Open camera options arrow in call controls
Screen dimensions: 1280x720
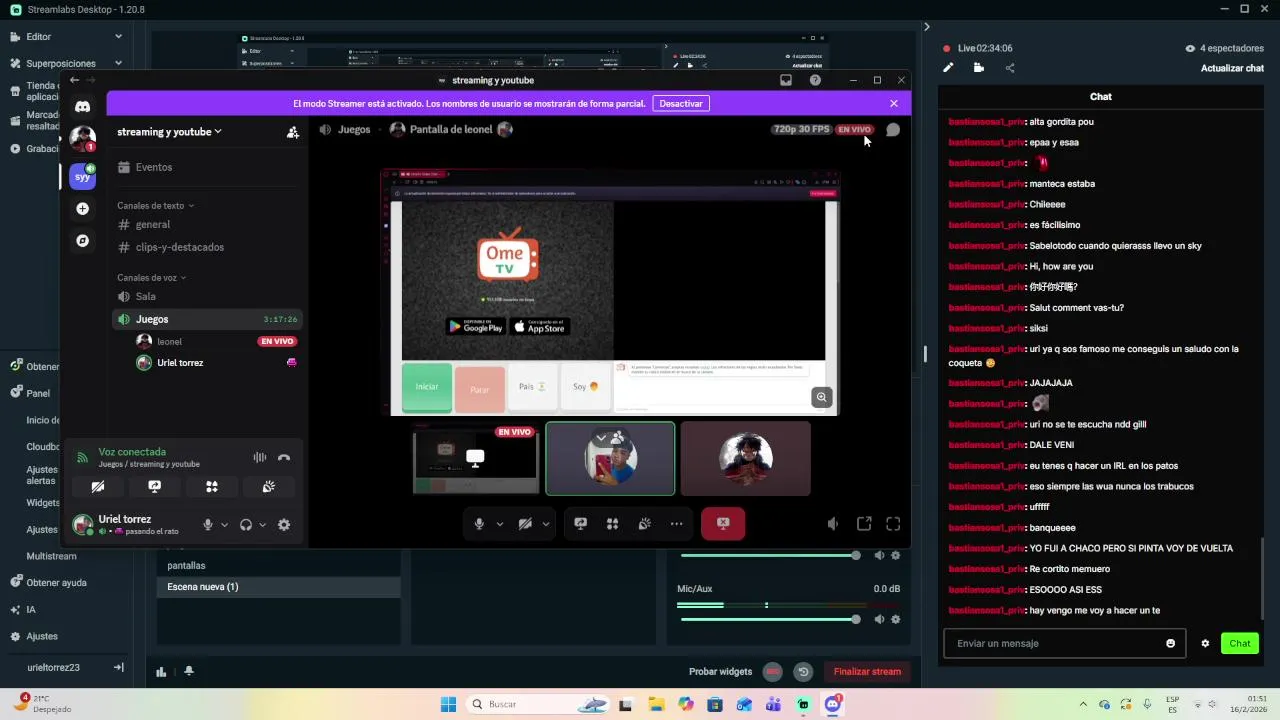pyautogui.click(x=545, y=524)
